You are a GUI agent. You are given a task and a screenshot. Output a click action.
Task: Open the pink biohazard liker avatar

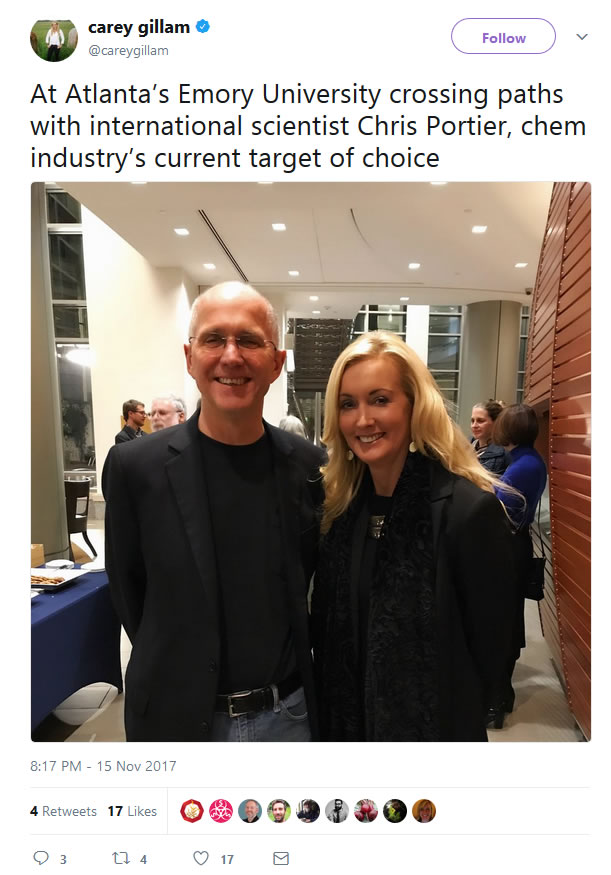coord(221,811)
